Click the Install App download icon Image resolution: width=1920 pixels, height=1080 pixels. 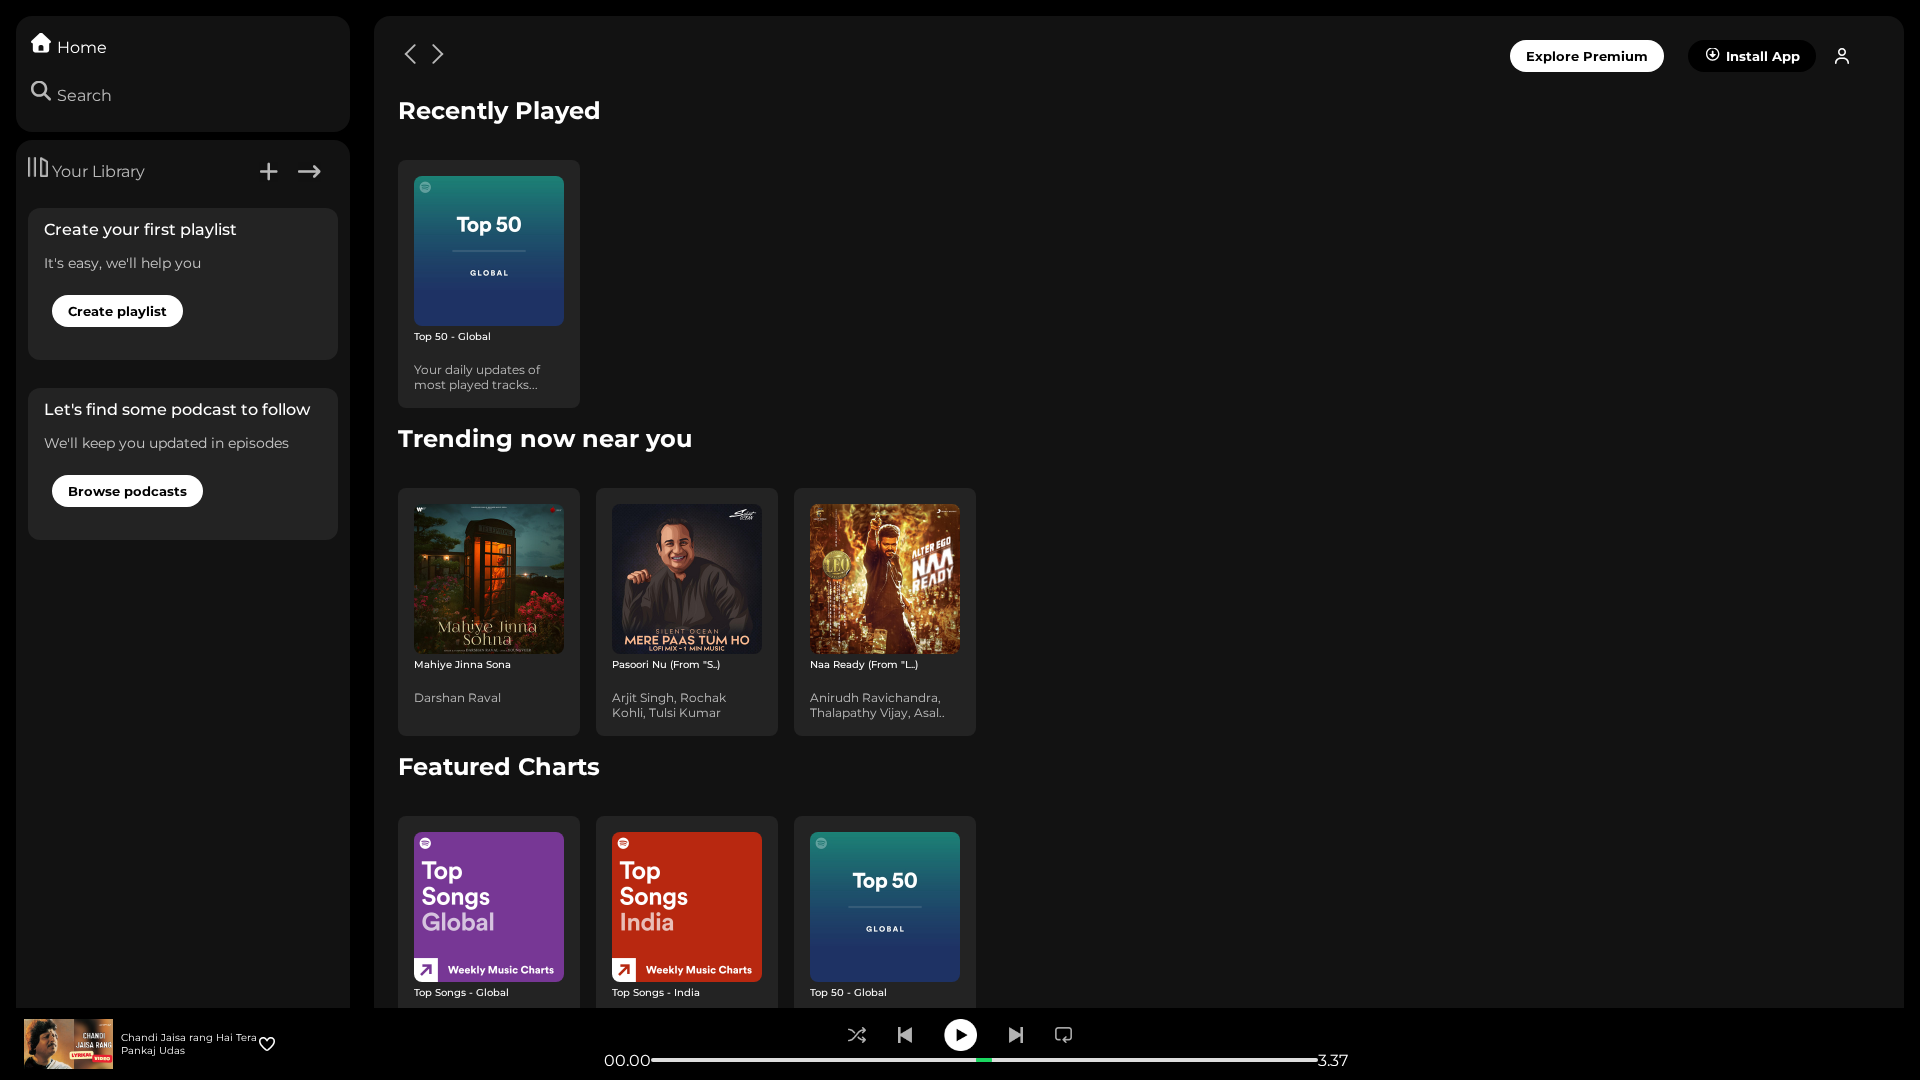coord(1712,55)
